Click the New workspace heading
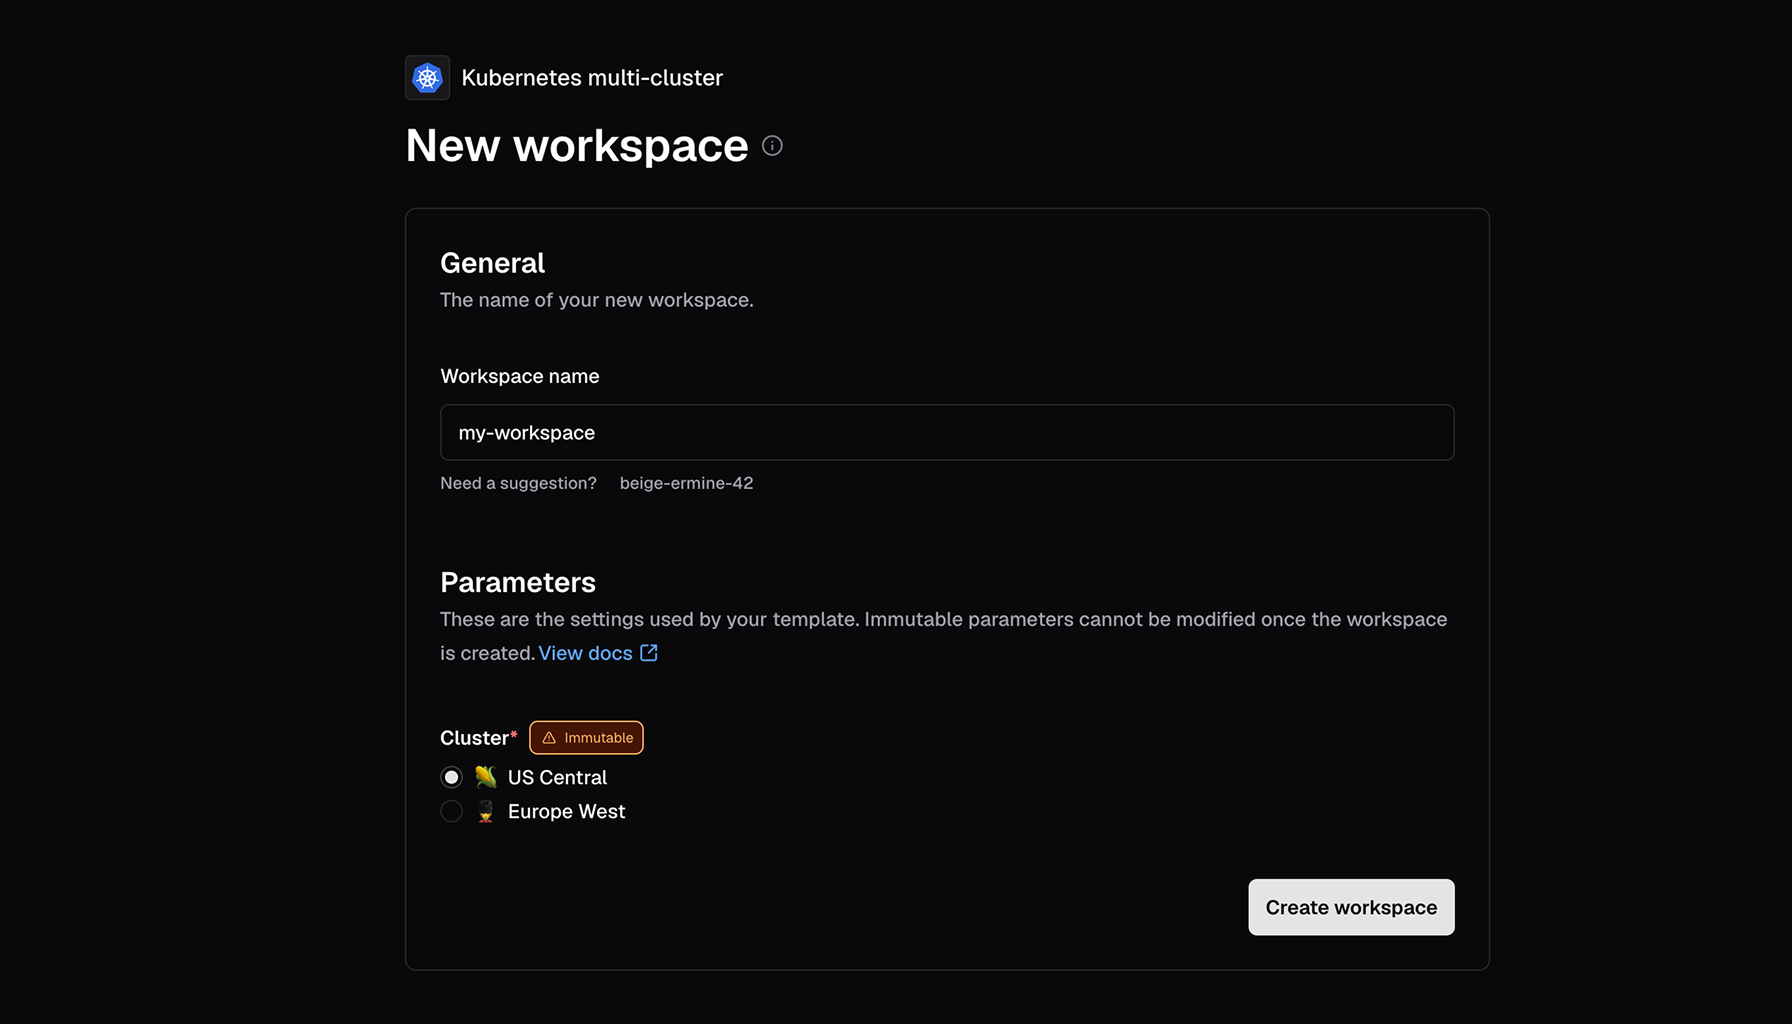Image resolution: width=1792 pixels, height=1024 pixels. [x=577, y=146]
